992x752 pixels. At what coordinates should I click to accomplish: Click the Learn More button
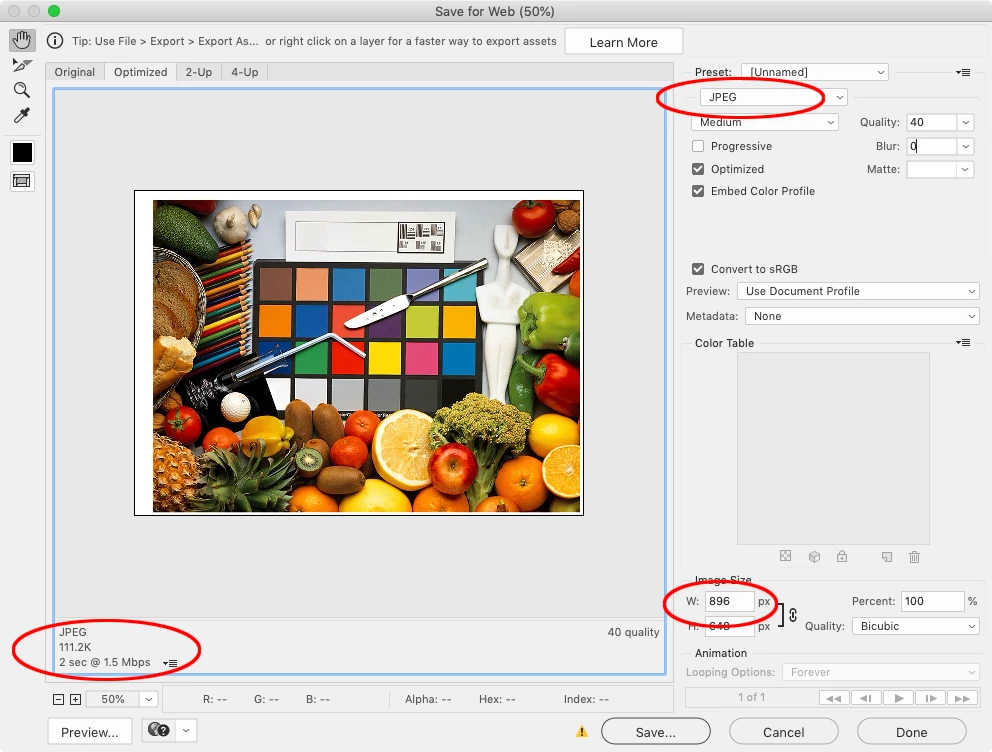coord(624,42)
